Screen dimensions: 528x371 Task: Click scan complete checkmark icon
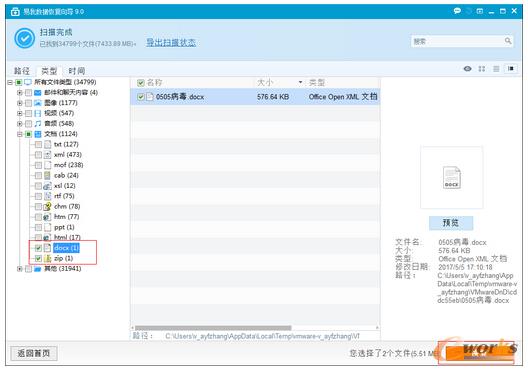pyautogui.click(x=25, y=38)
